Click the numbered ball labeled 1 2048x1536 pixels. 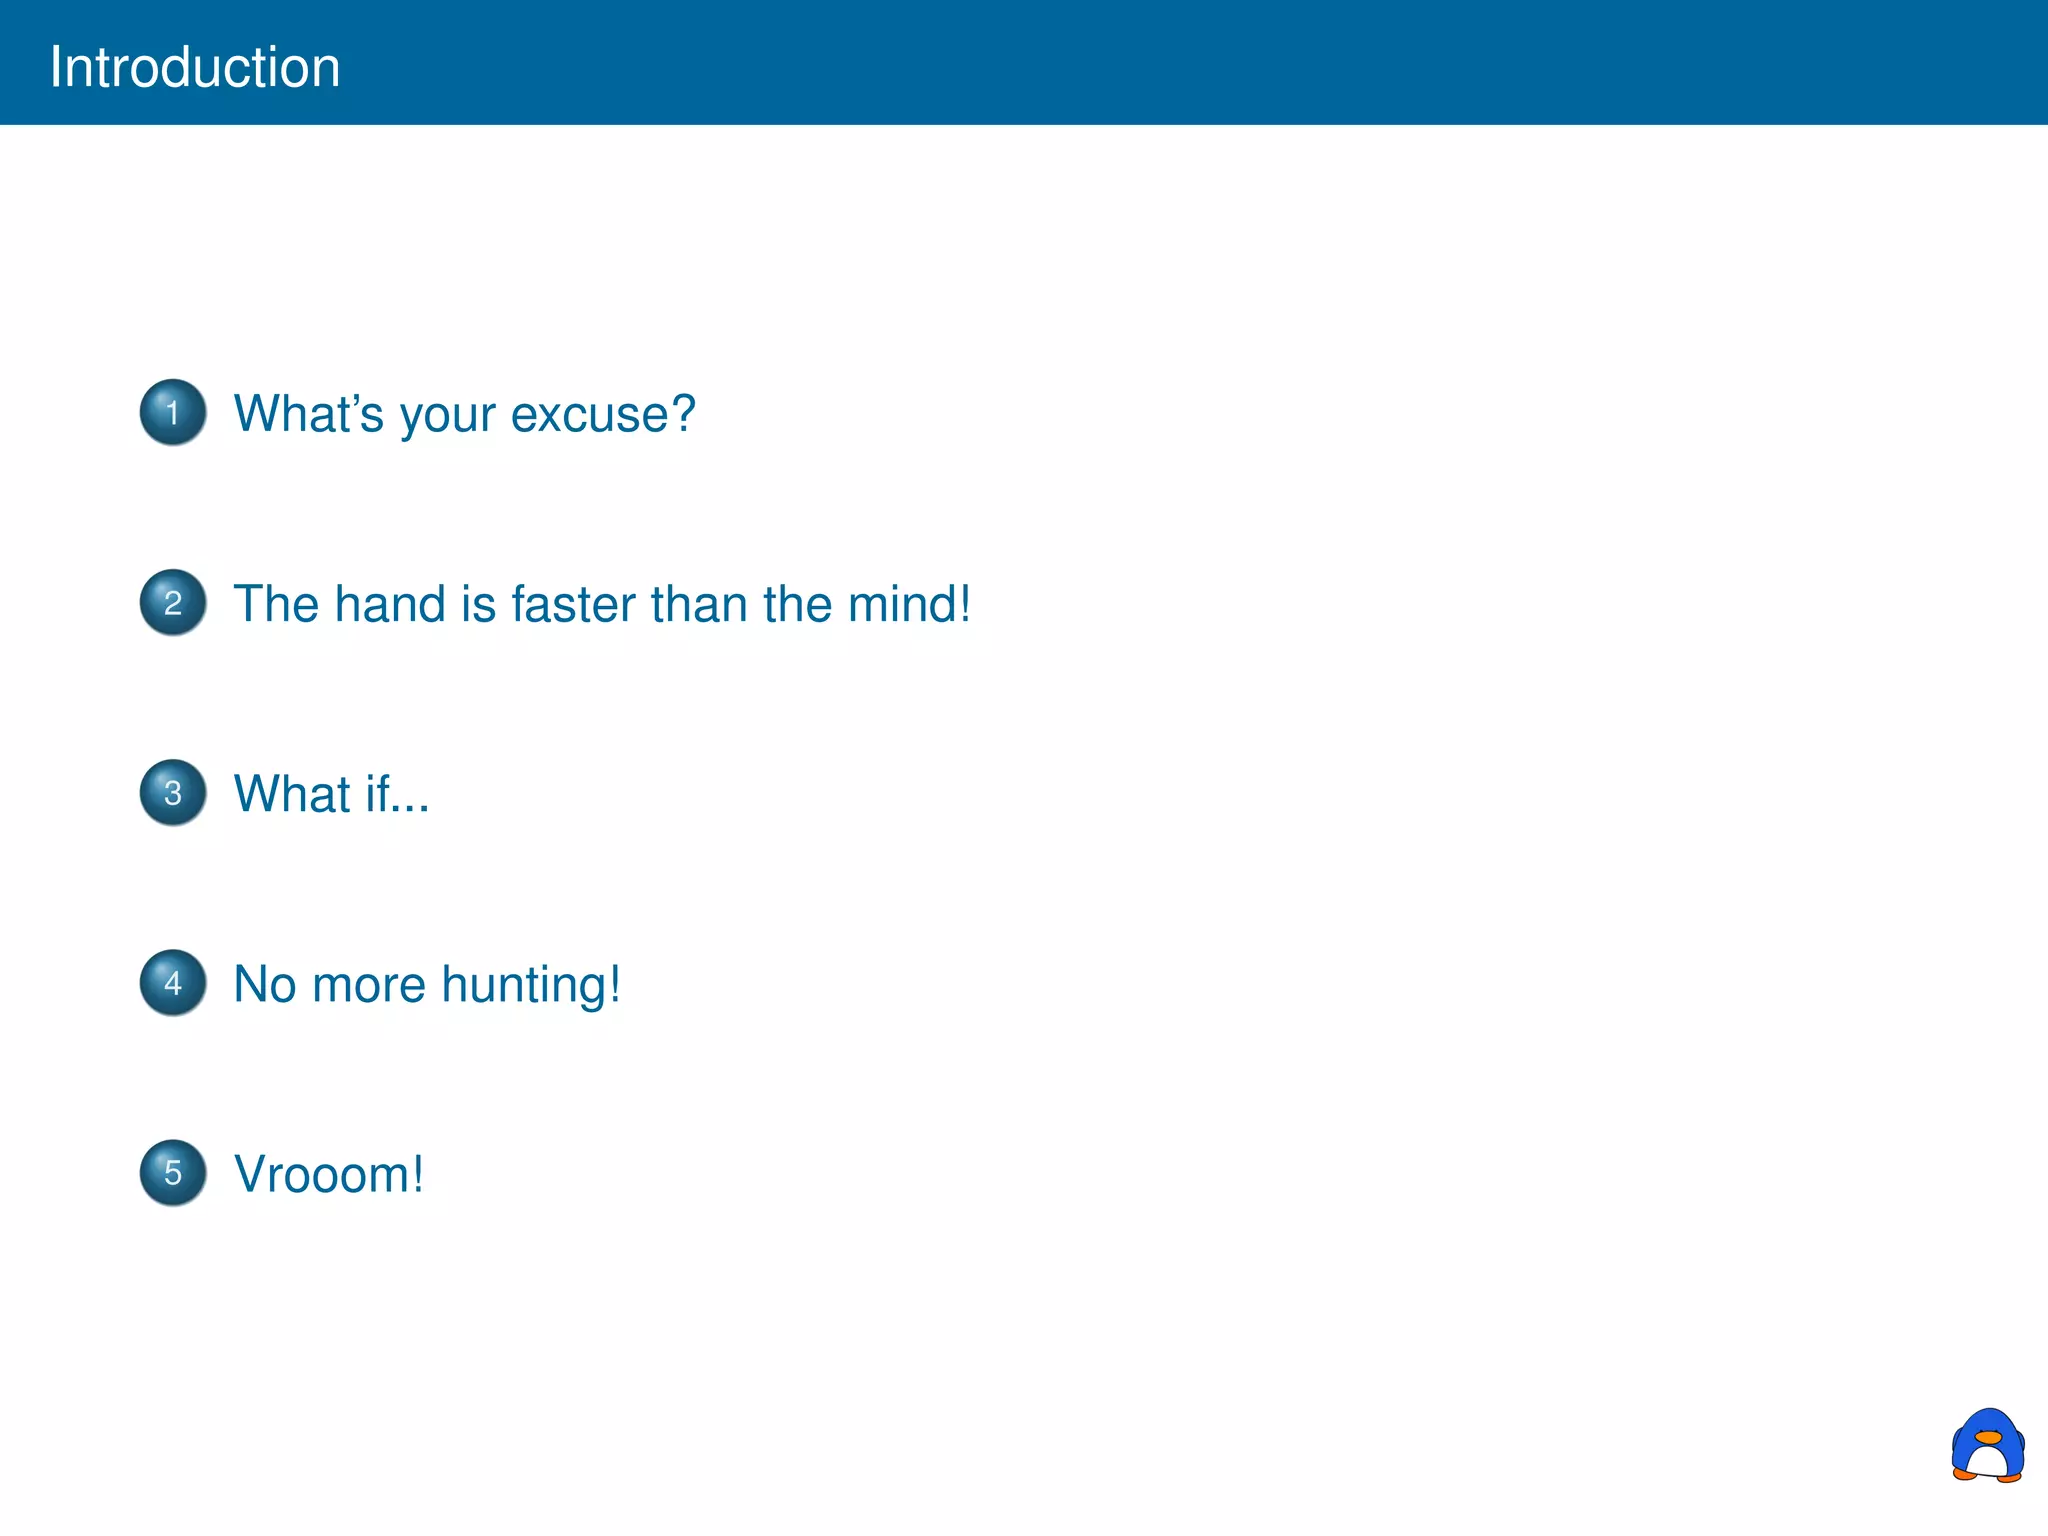[x=173, y=412]
